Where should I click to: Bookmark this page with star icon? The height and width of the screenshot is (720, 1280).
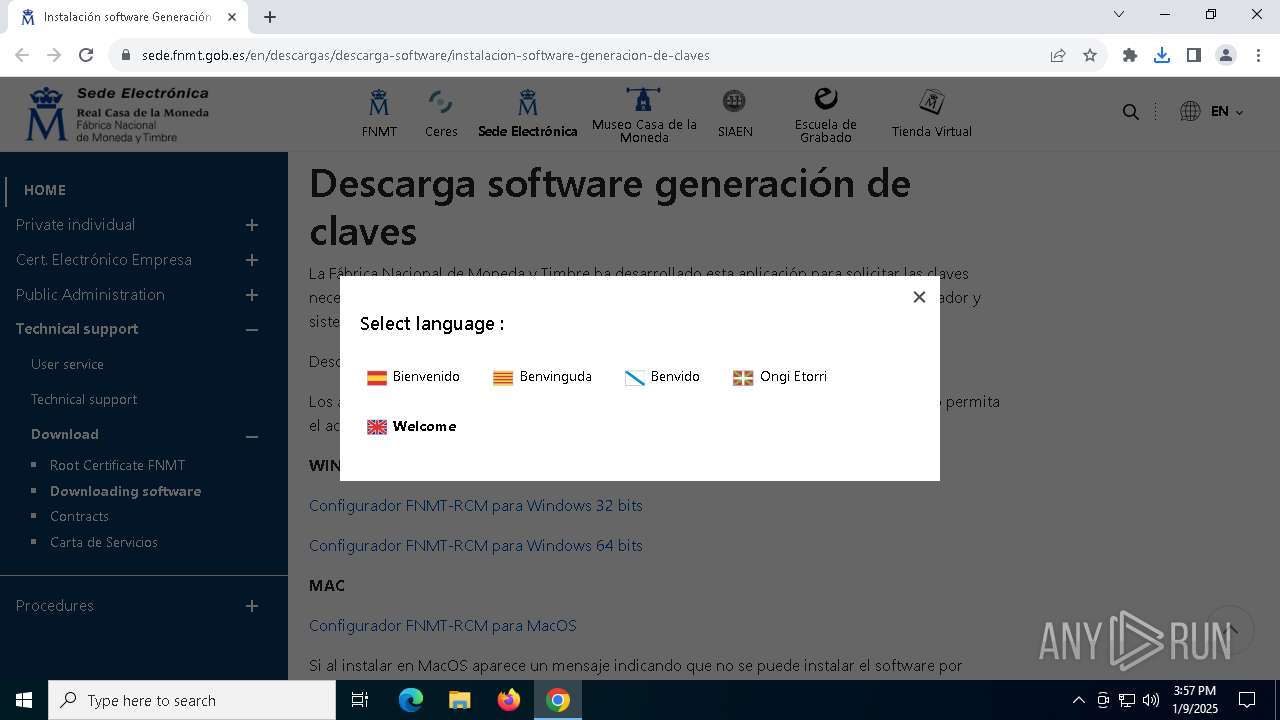(x=1090, y=55)
